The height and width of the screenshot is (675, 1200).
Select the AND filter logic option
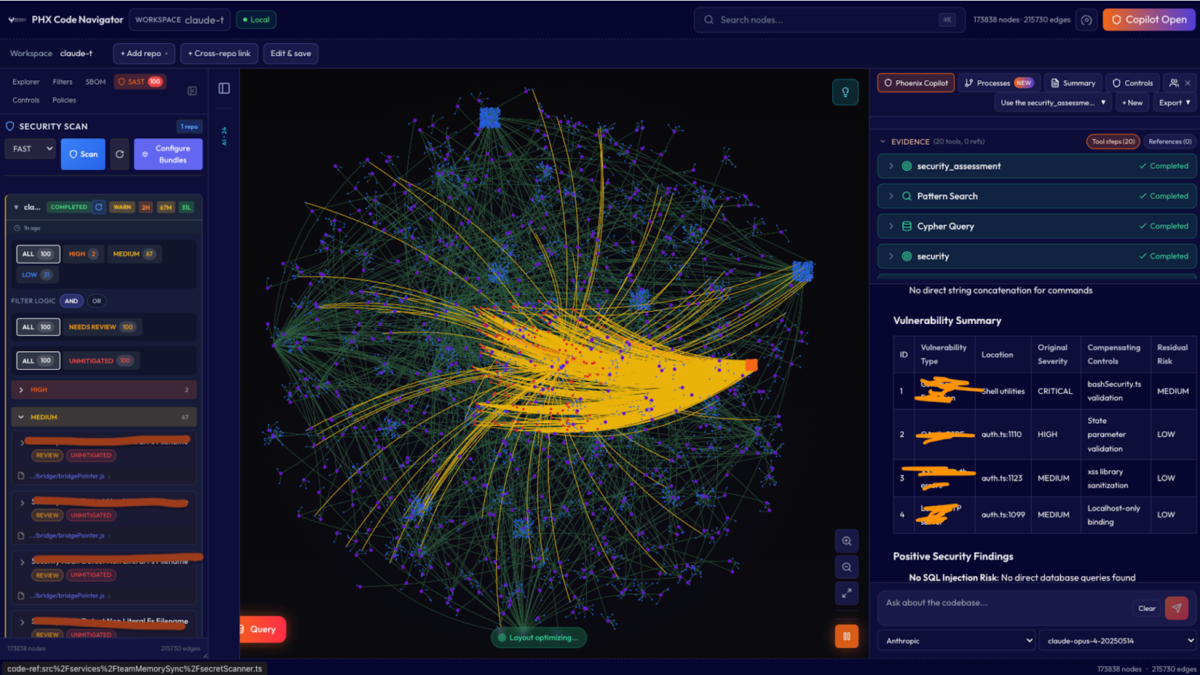point(71,301)
